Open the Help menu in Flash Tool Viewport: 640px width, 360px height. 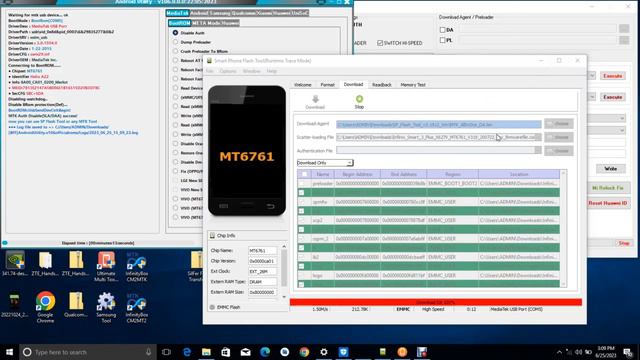272,71
